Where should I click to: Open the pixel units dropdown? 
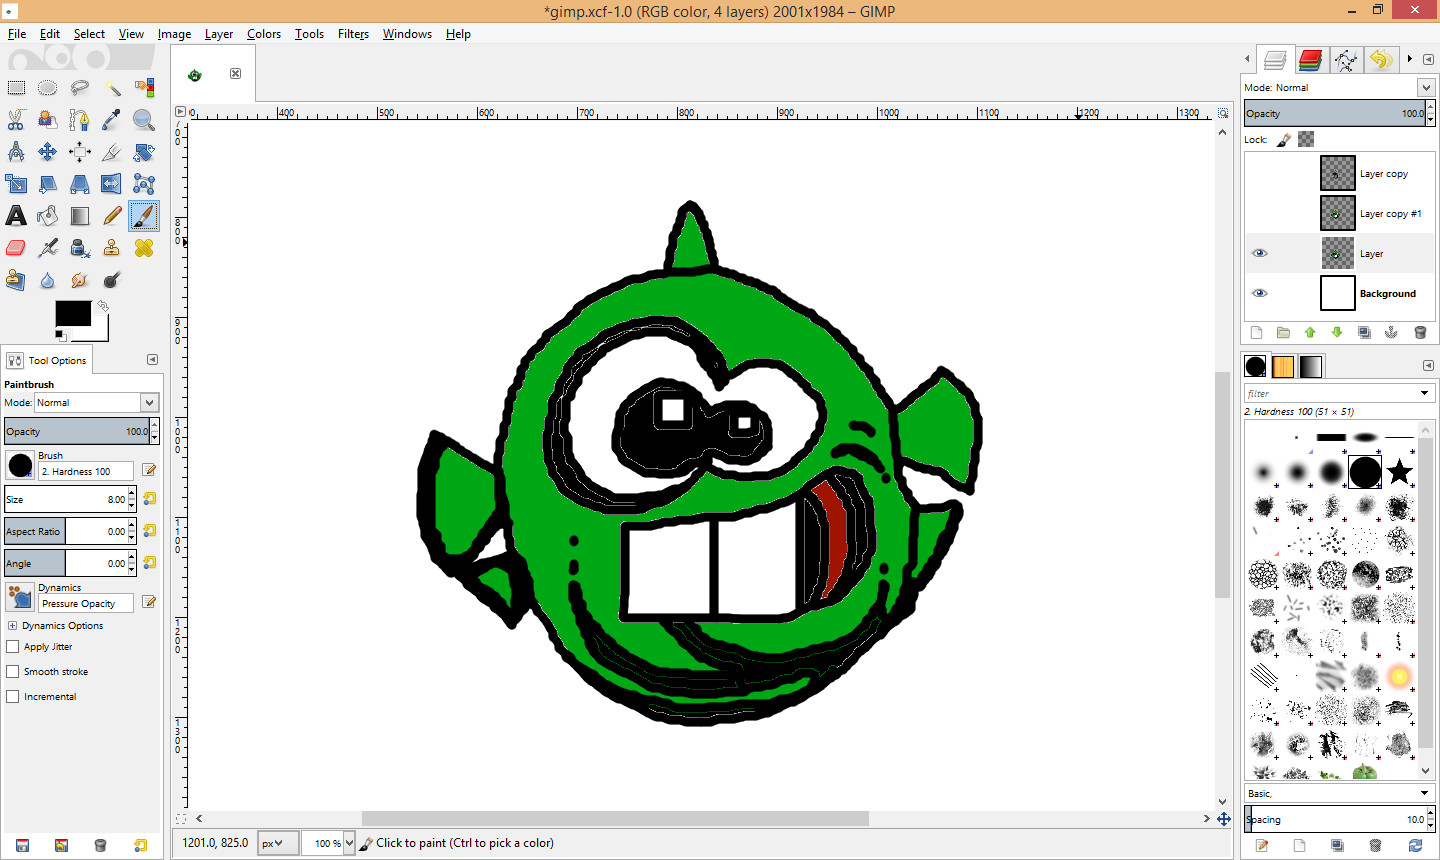(x=276, y=842)
